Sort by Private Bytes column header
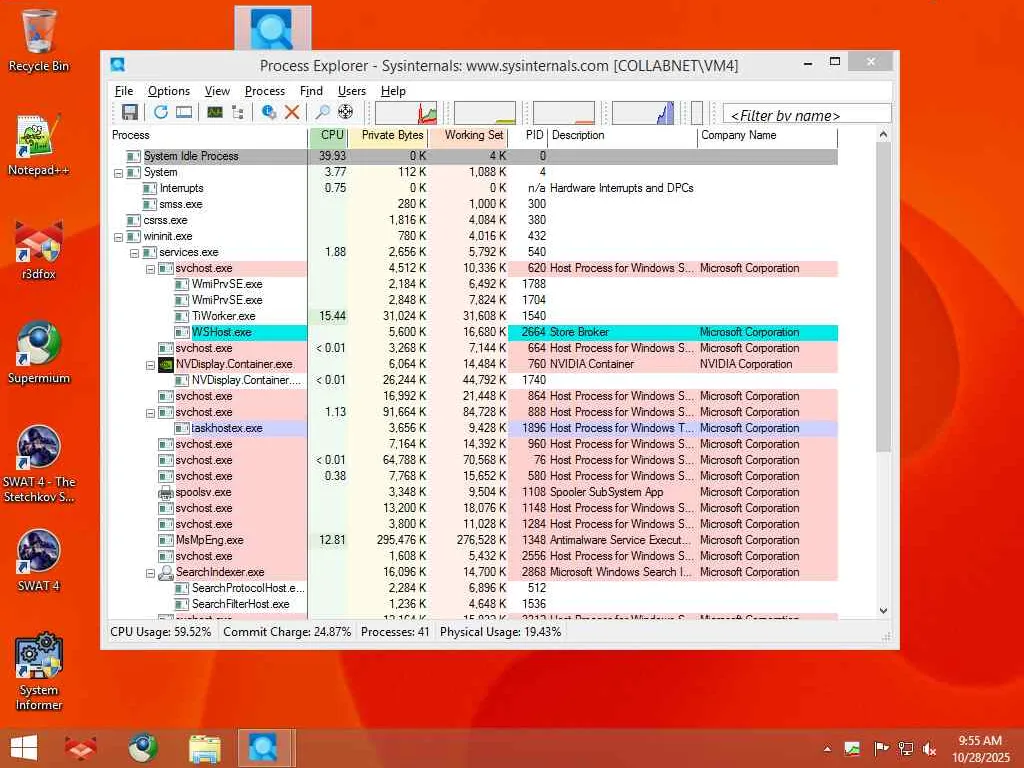 389,135
